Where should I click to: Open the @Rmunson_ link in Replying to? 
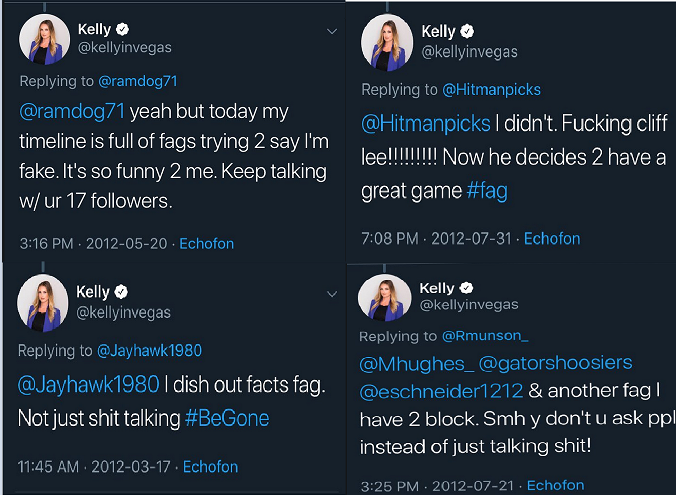485,336
